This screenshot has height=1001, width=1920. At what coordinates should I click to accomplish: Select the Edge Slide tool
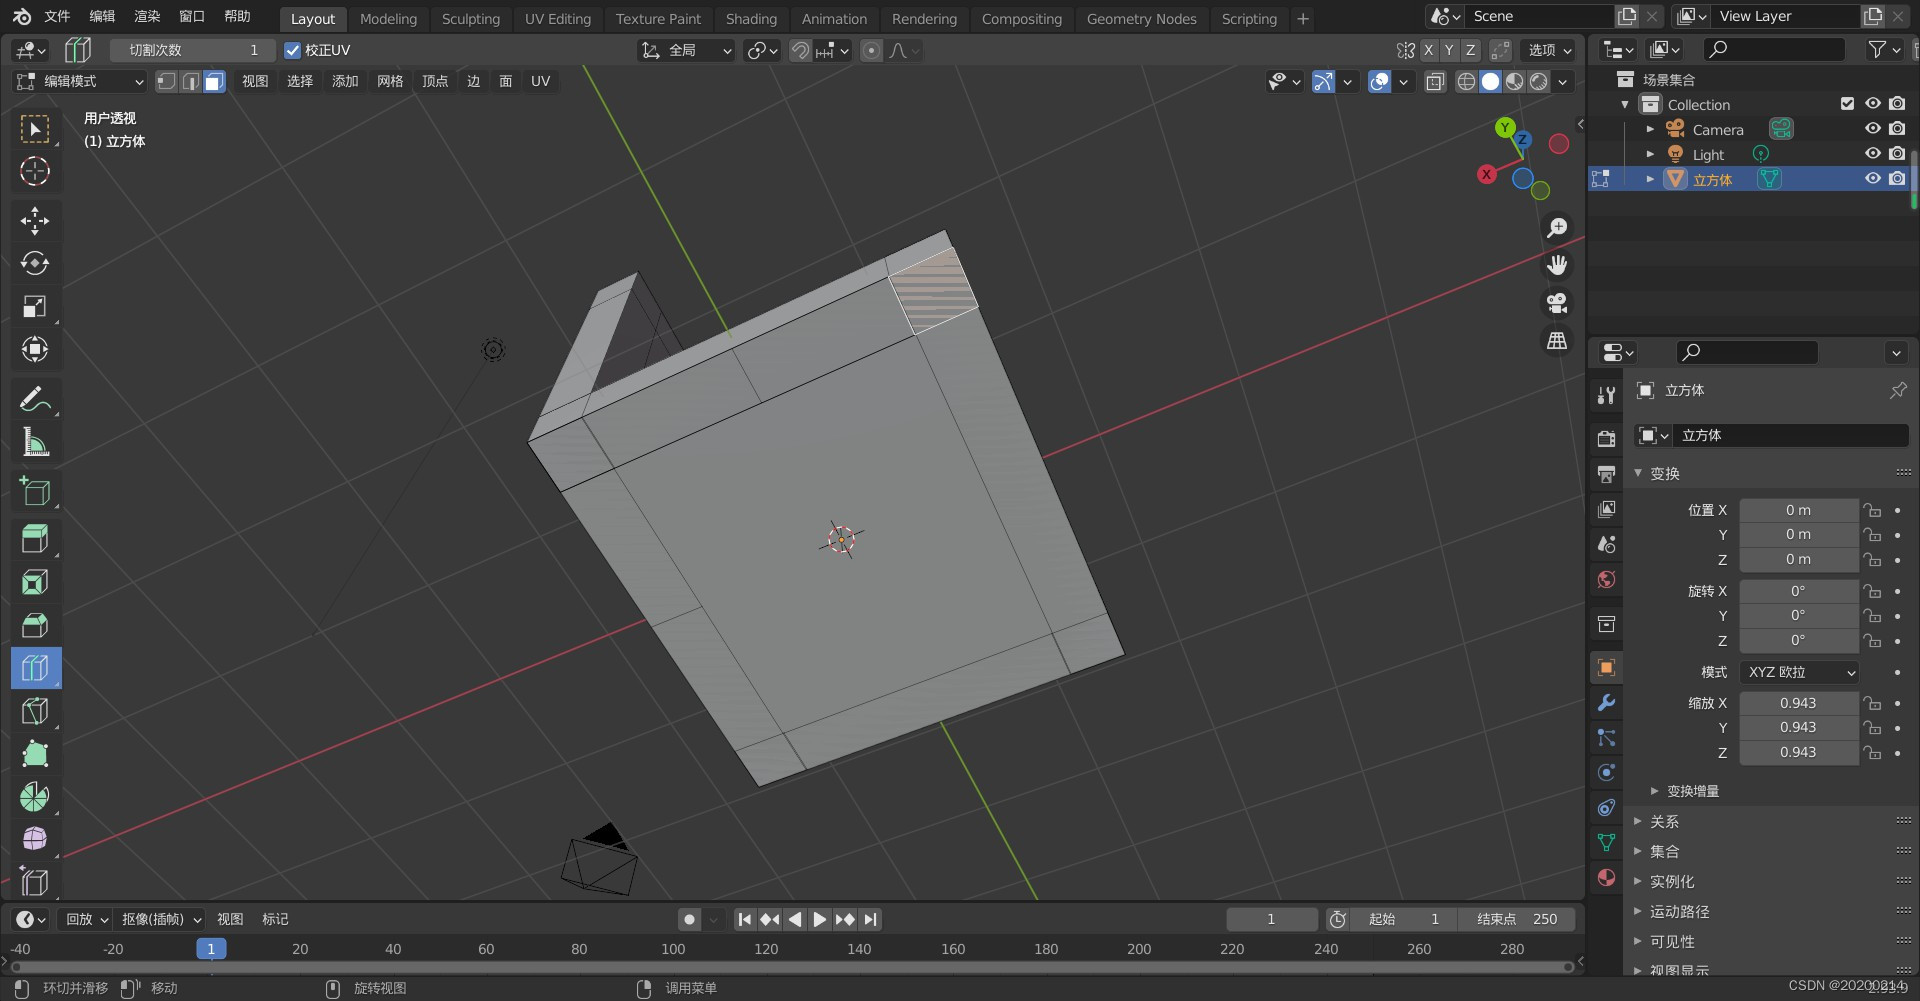coord(35,882)
